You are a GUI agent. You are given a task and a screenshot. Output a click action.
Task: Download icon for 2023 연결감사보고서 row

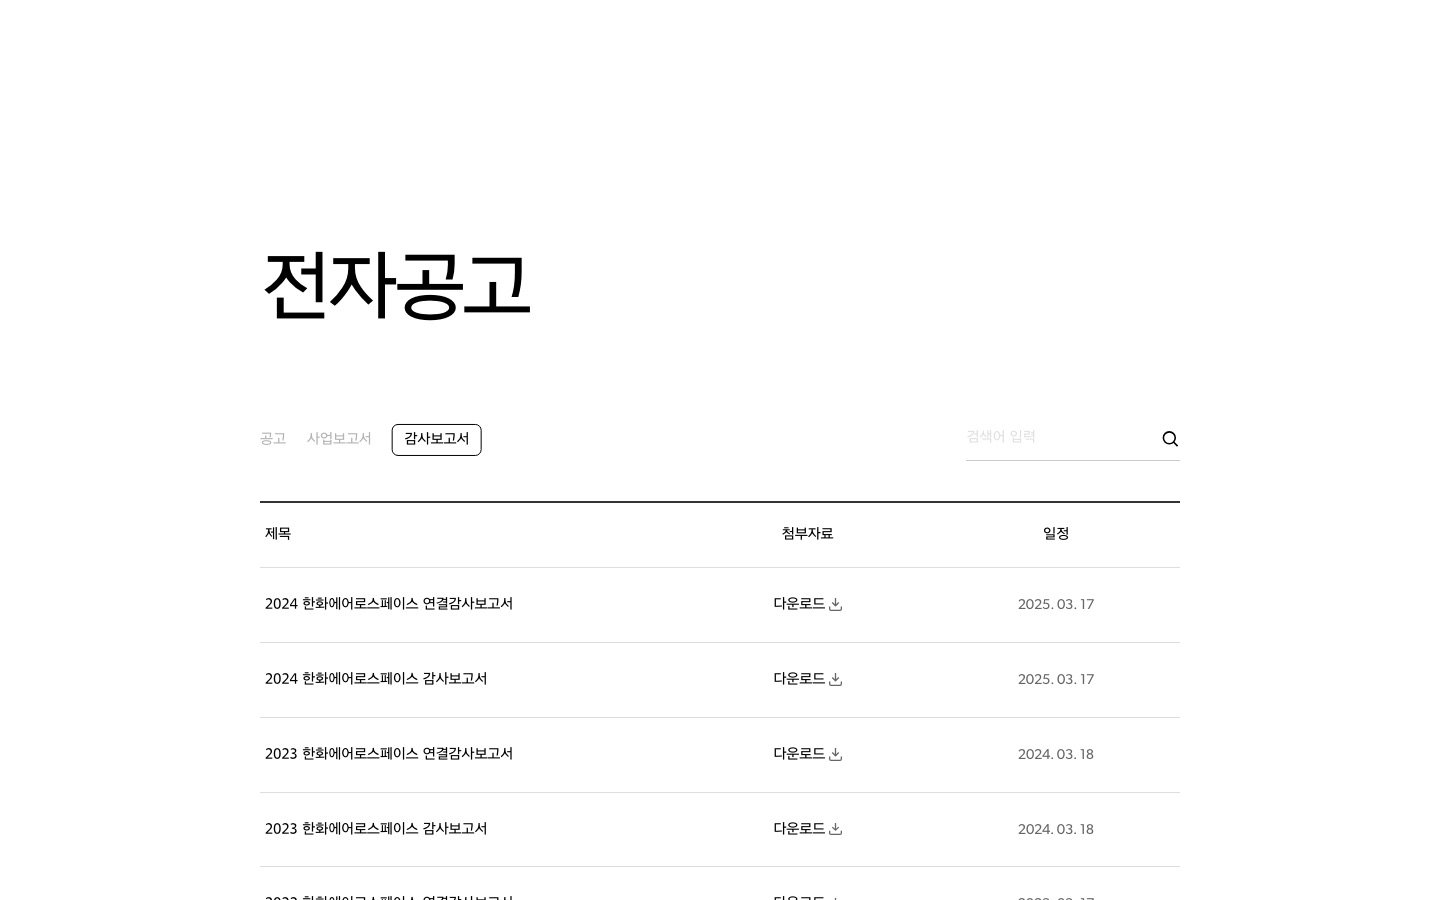835,754
